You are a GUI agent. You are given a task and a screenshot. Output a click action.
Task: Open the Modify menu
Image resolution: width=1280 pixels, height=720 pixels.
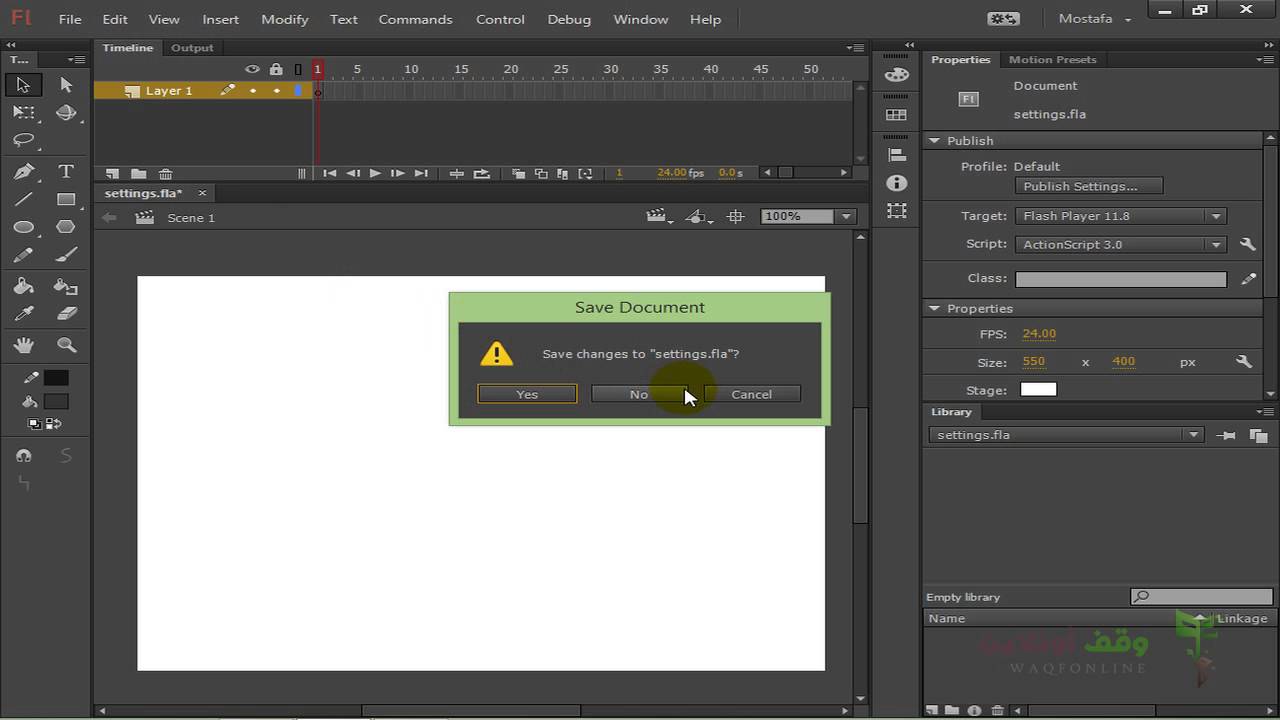(x=284, y=19)
